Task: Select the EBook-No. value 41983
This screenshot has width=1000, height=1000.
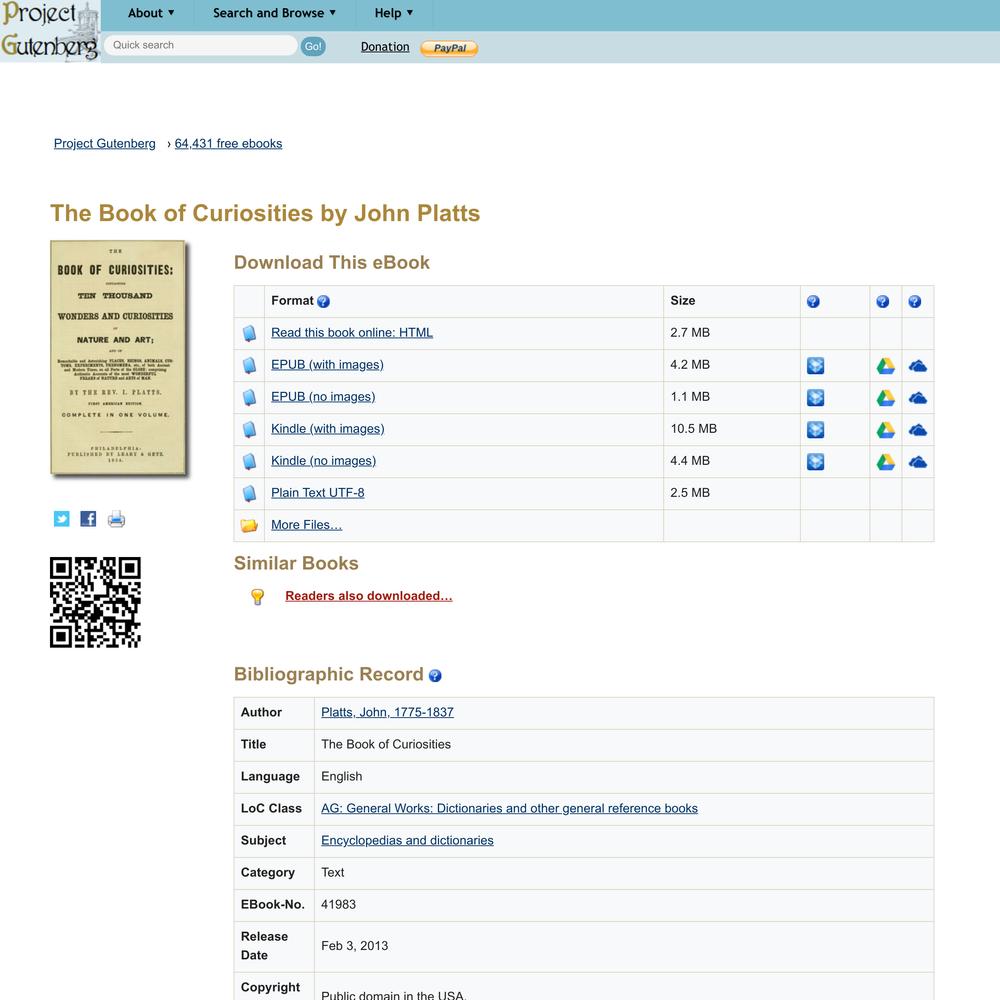Action: pos(339,904)
